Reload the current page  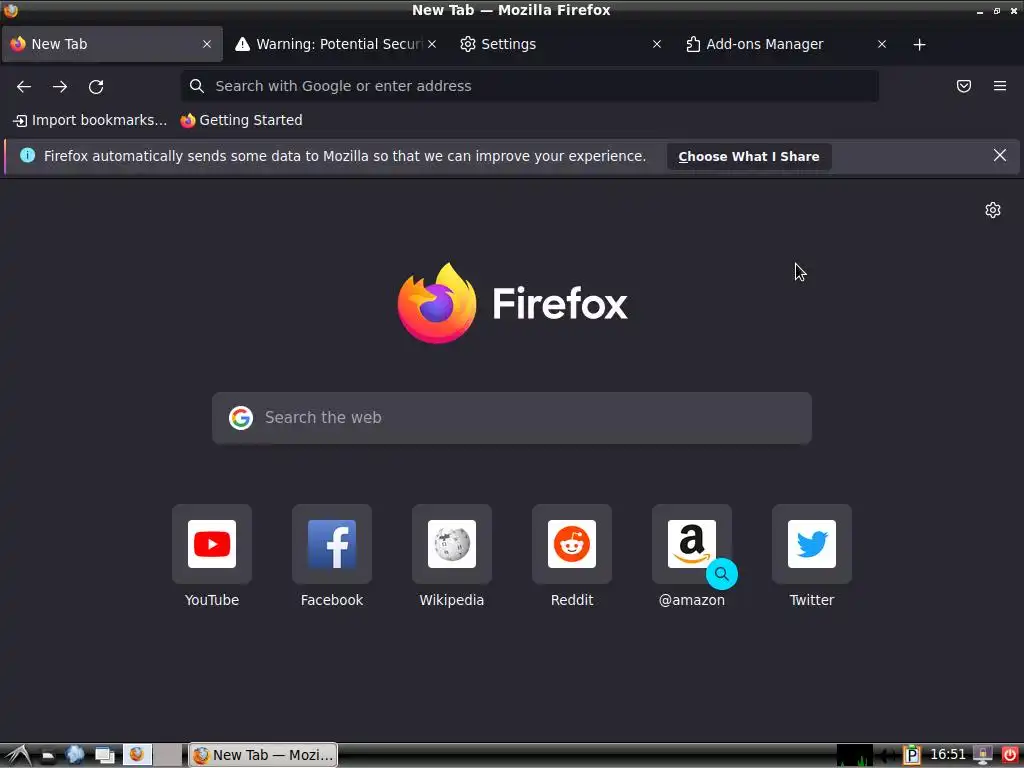pyautogui.click(x=96, y=86)
